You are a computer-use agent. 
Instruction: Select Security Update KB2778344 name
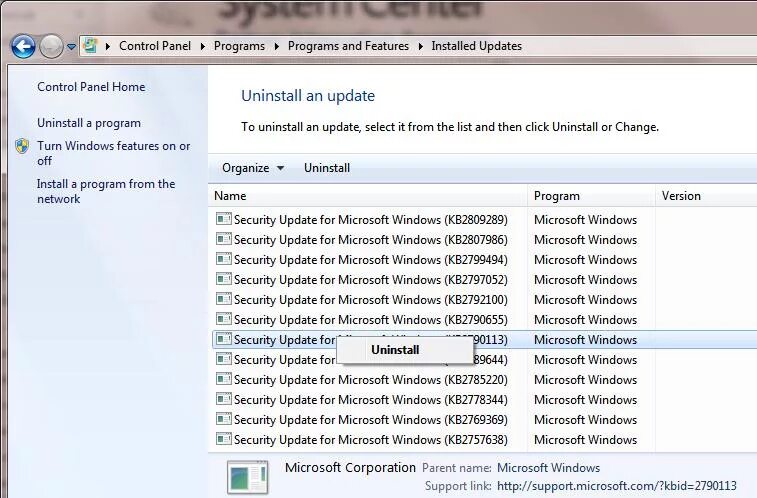(x=371, y=400)
